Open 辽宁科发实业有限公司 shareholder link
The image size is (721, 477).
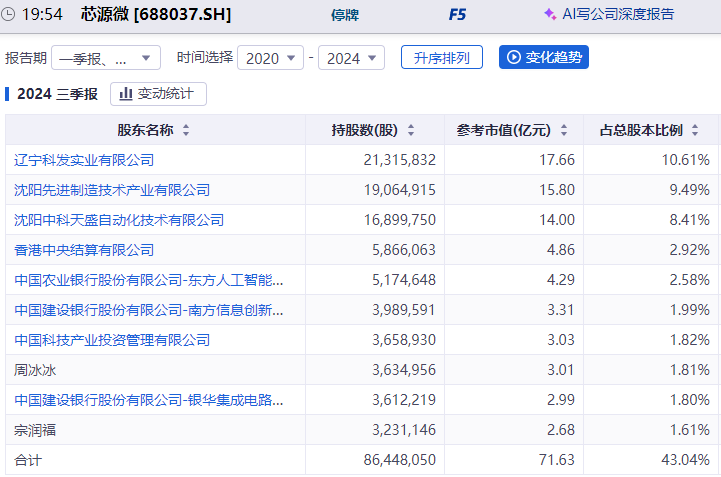[84, 160]
